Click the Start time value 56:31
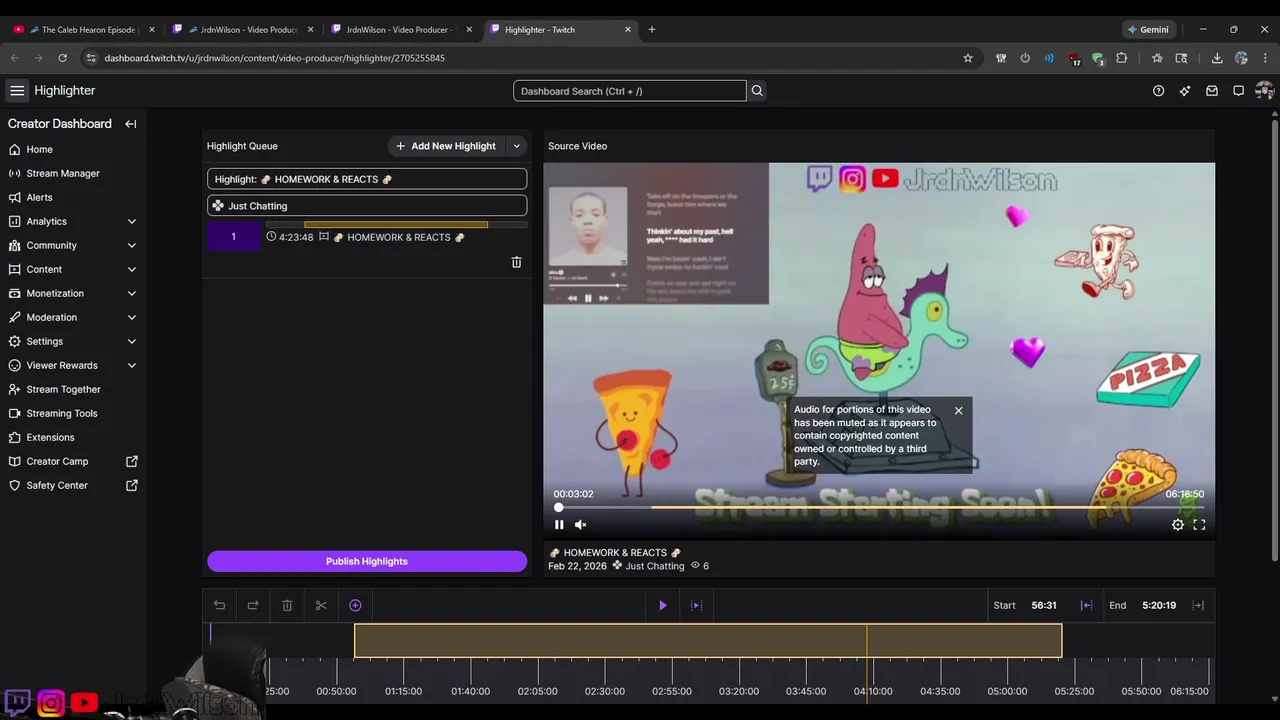This screenshot has width=1280, height=720. click(1044, 605)
